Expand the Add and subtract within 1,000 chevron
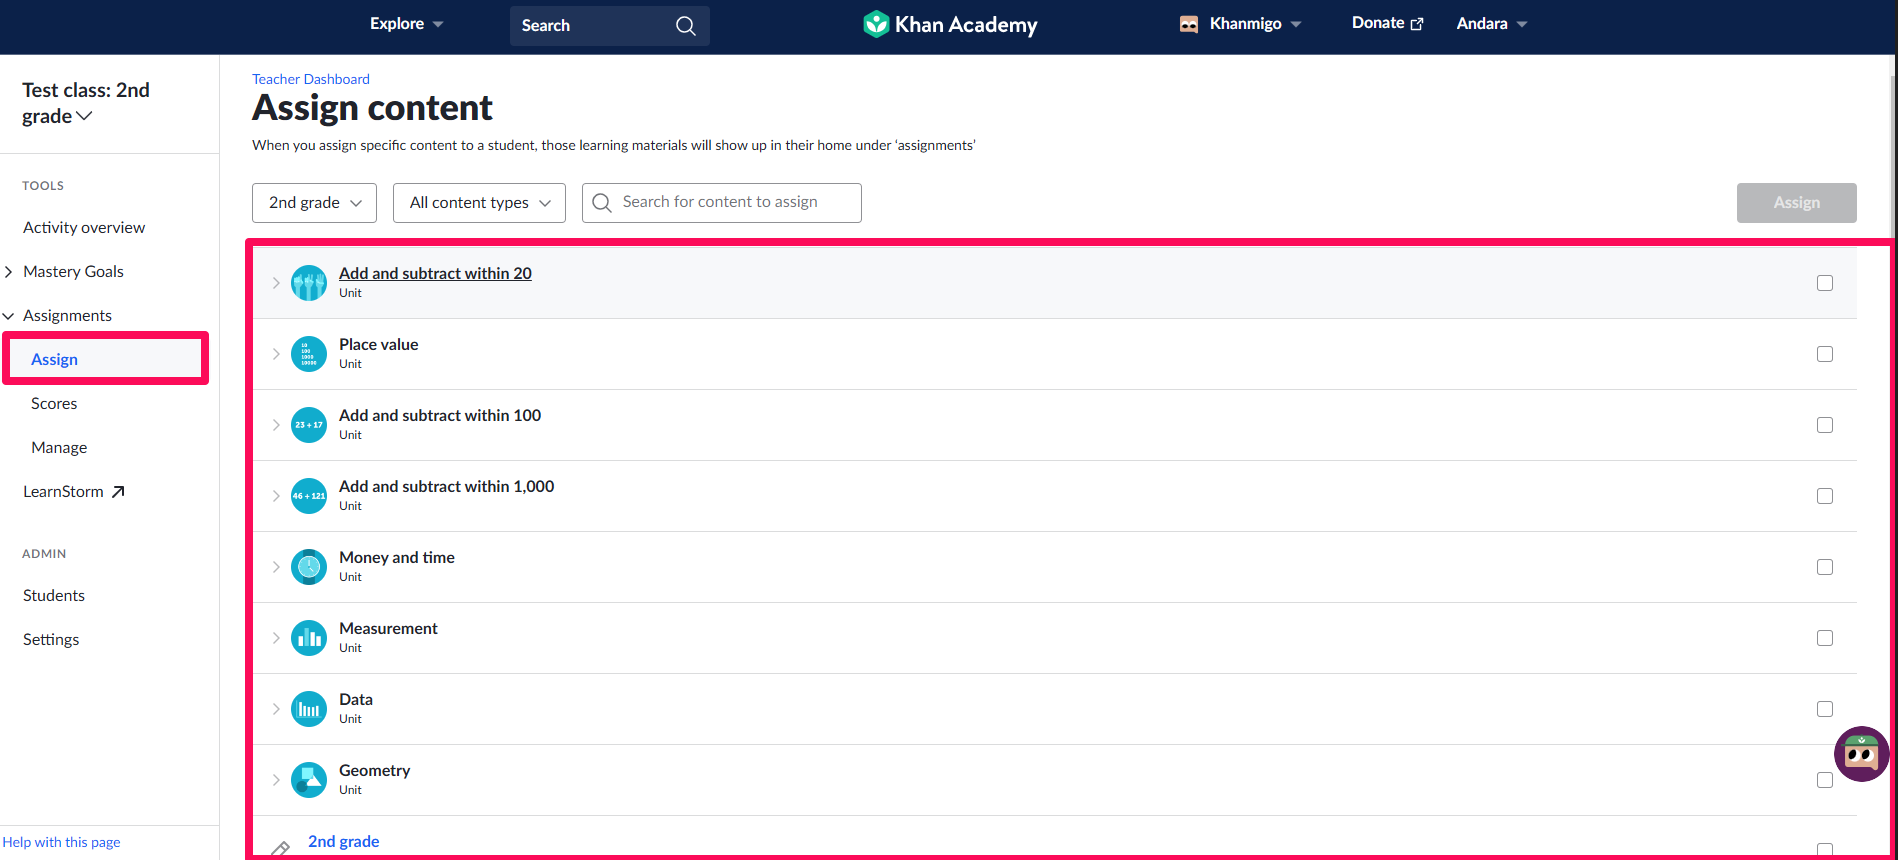1898x860 pixels. (x=276, y=496)
